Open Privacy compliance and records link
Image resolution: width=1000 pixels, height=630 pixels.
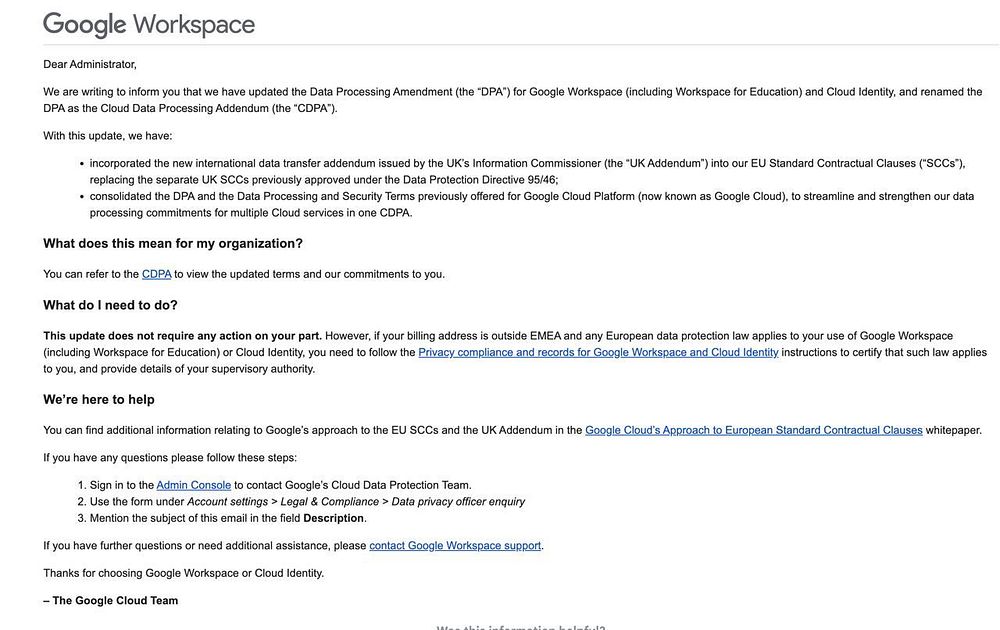(598, 352)
